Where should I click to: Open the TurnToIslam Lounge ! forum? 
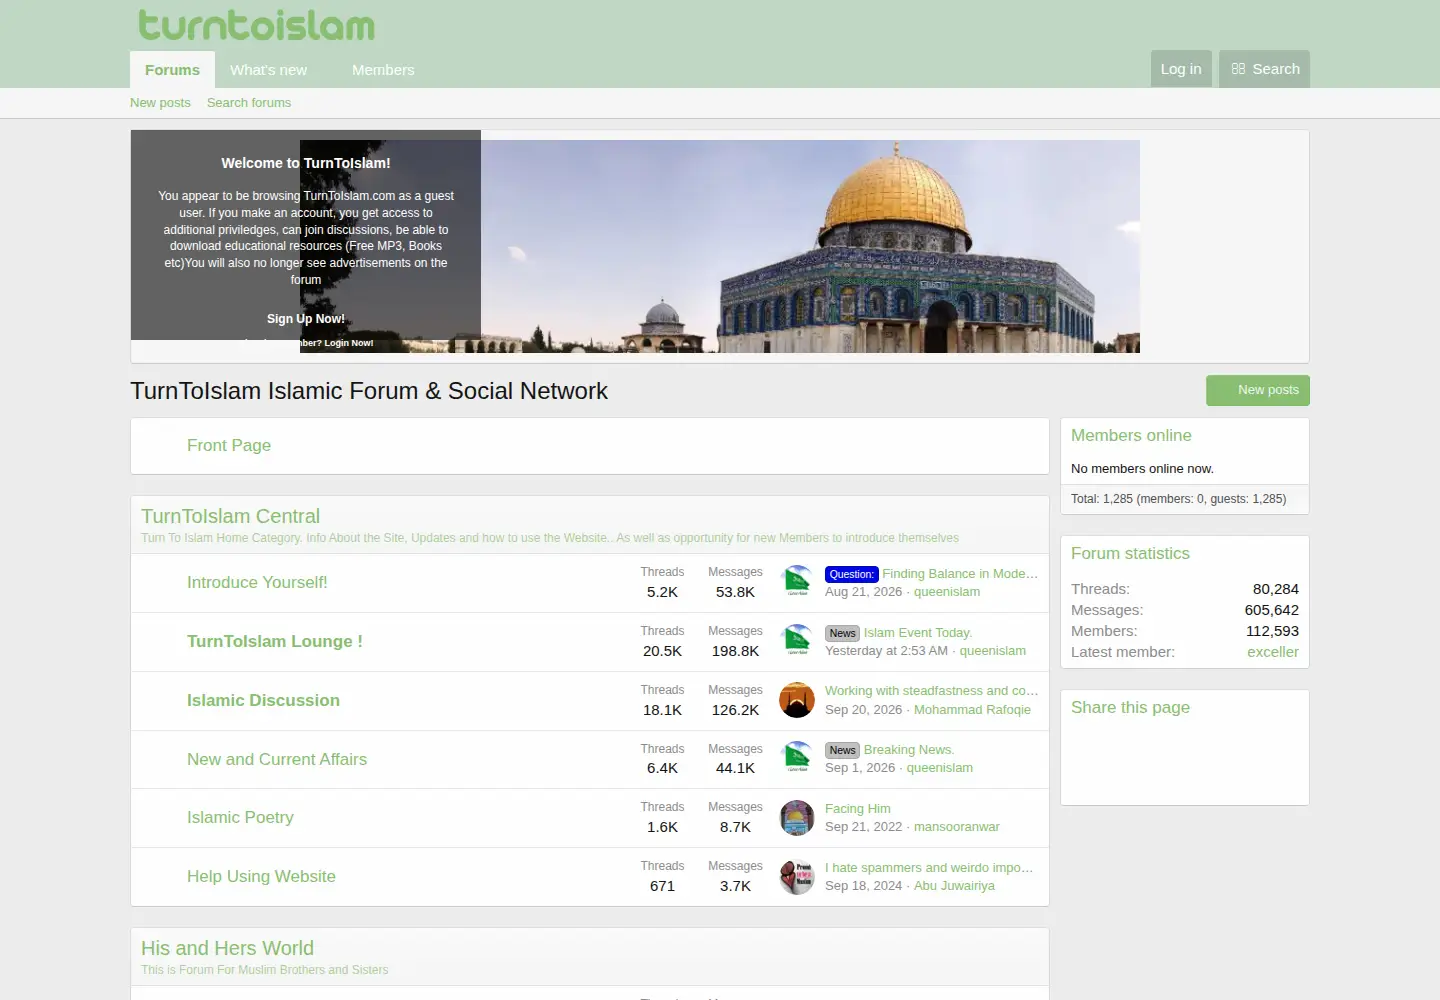coord(275,641)
